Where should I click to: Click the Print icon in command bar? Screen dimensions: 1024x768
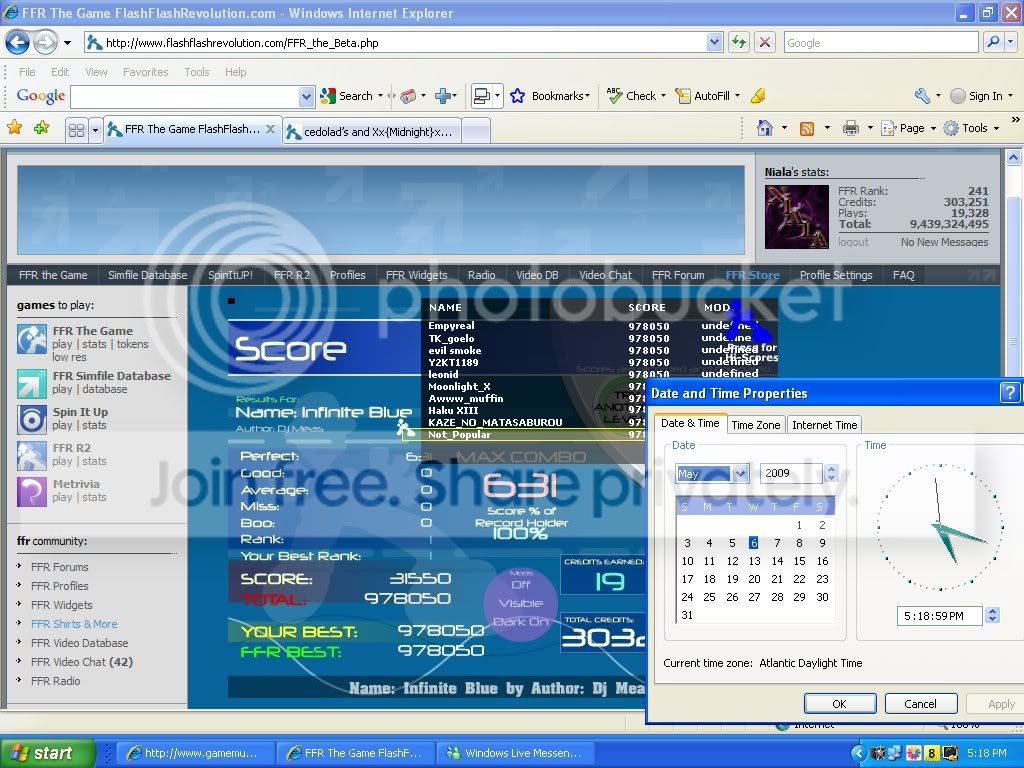coord(850,128)
